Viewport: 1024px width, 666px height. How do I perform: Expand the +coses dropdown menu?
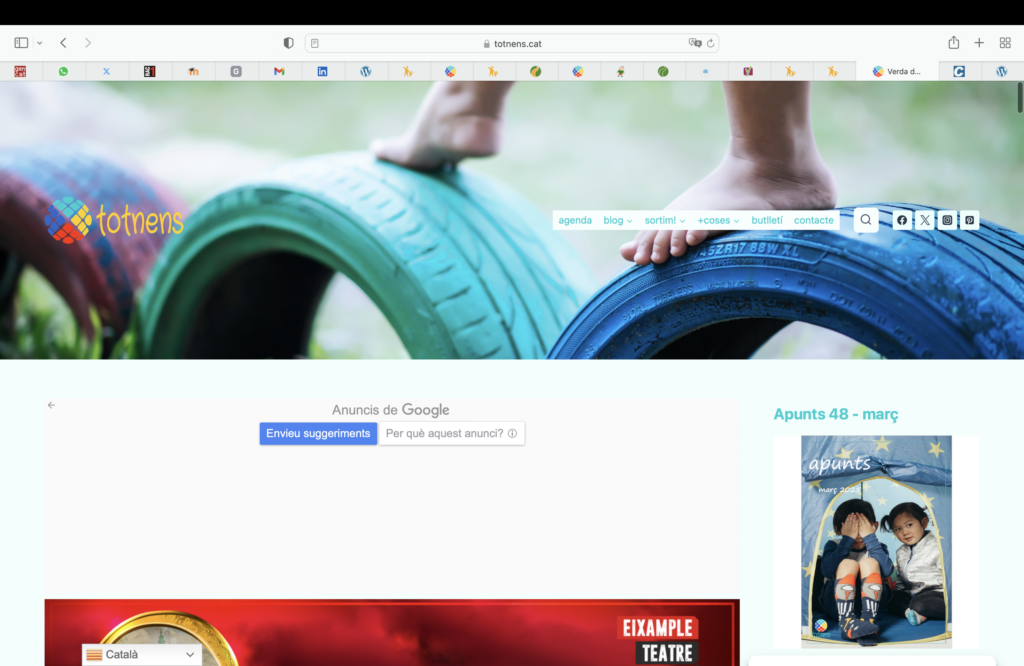tap(718, 220)
